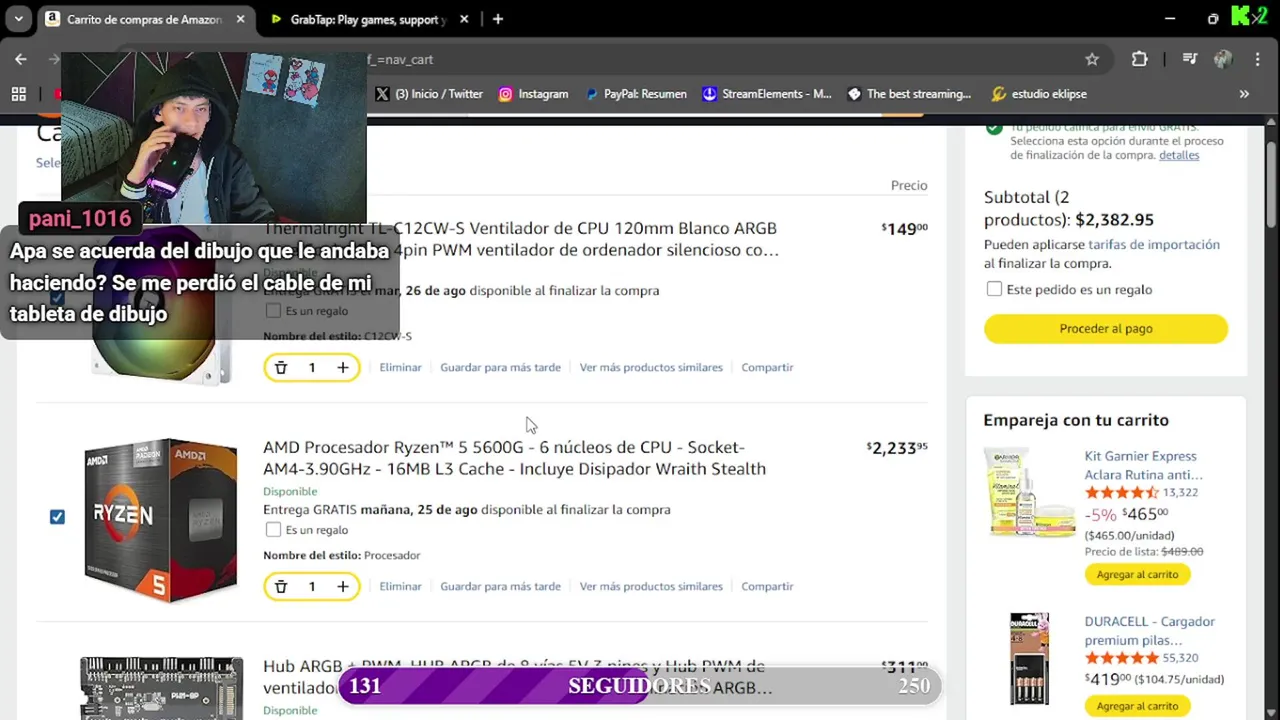Screen dimensions: 1280x720
Task: Click Compartir for the Thermalright fan
Action: 767,368
